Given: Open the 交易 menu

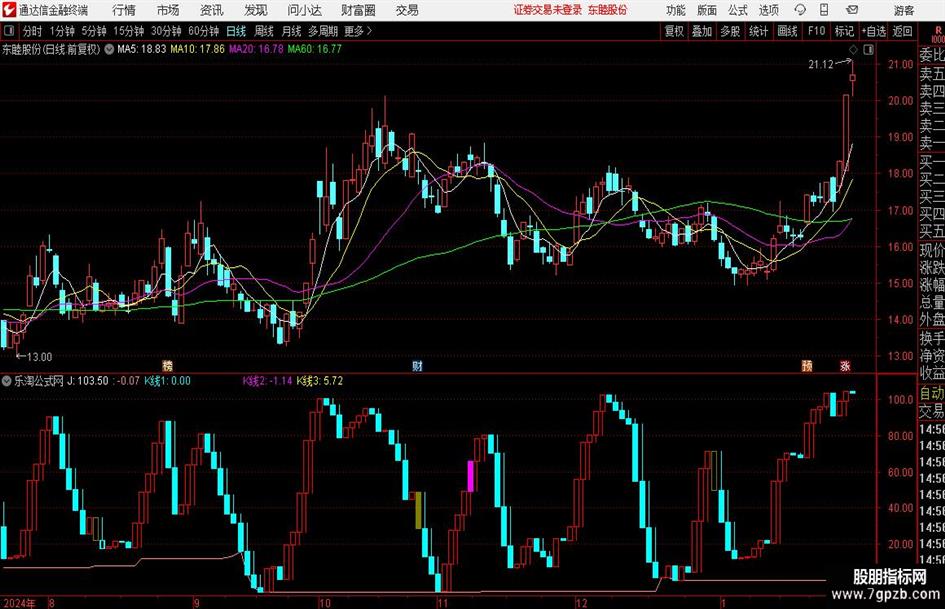Looking at the screenshot, I should (407, 10).
